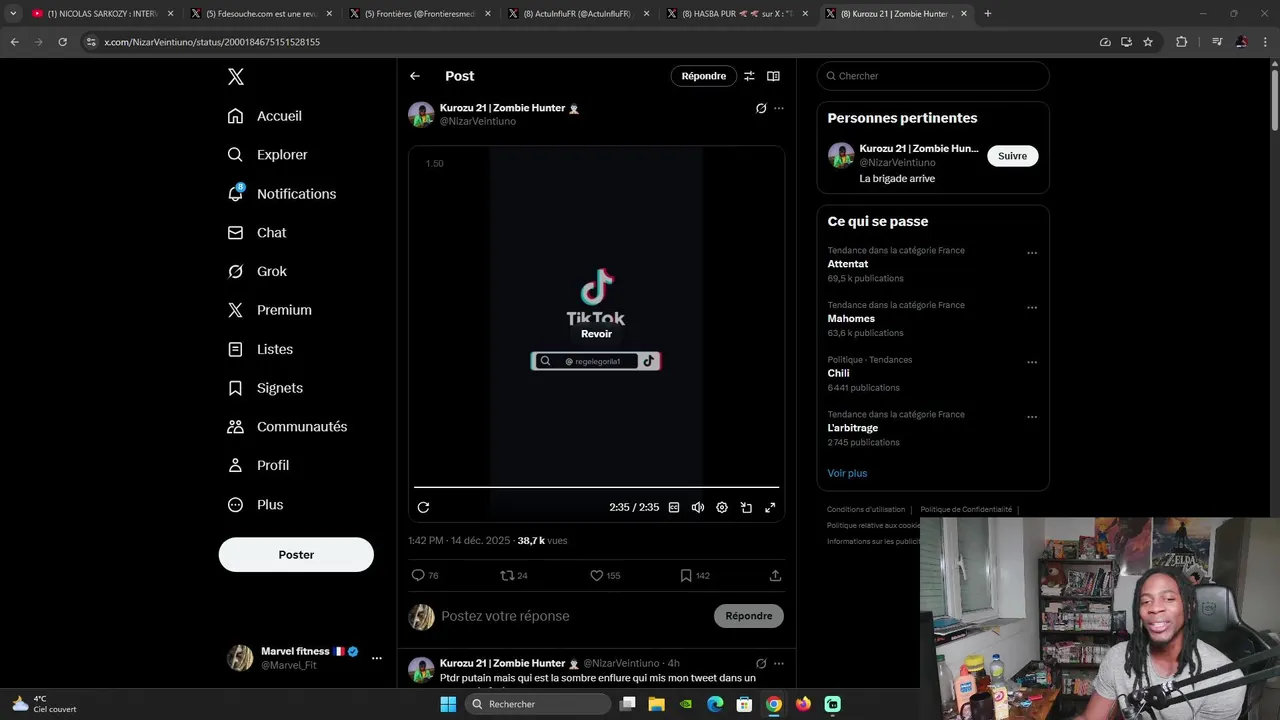Viewport: 1280px width, 720px height.
Task: Open Premium in the sidebar
Action: click(270, 310)
